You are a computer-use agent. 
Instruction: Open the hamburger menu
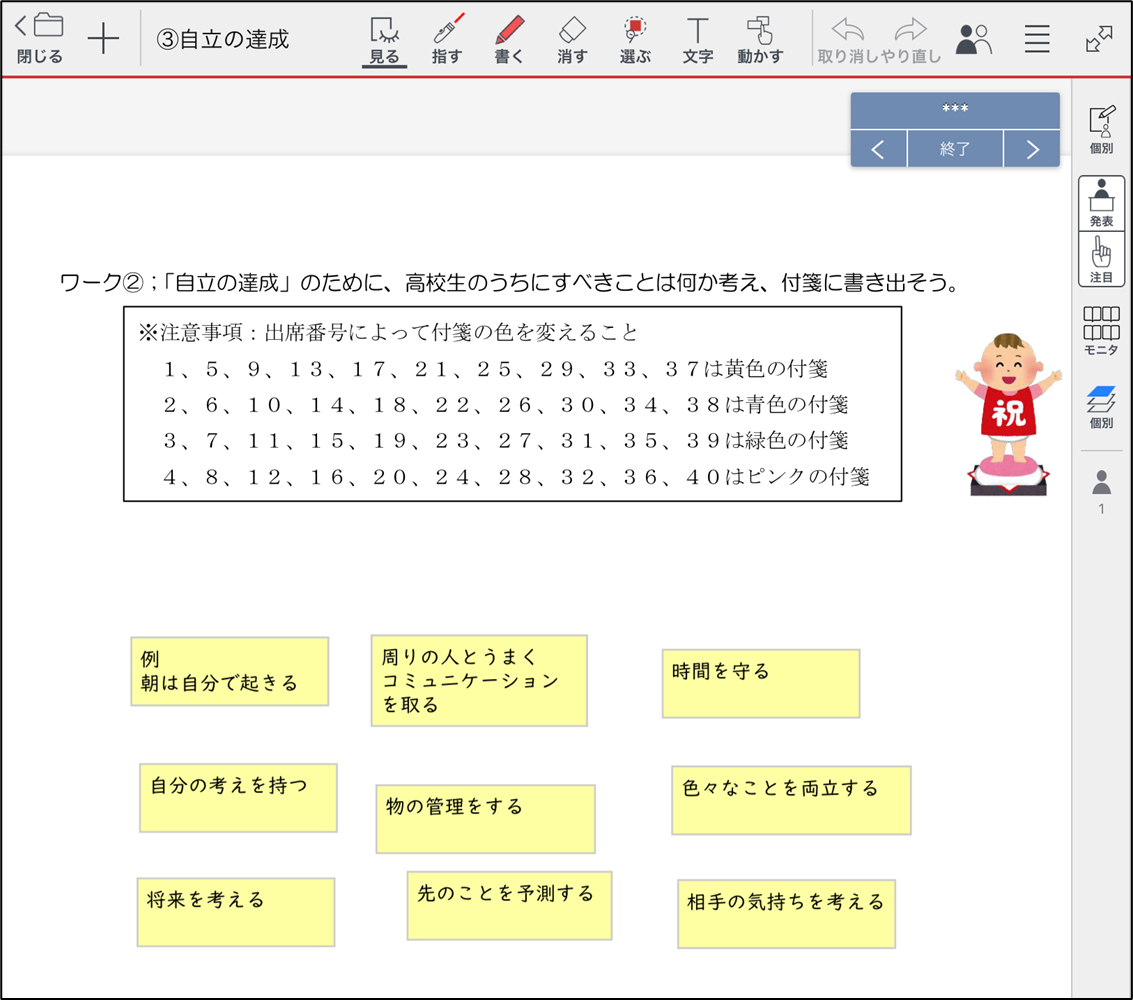point(1037,39)
